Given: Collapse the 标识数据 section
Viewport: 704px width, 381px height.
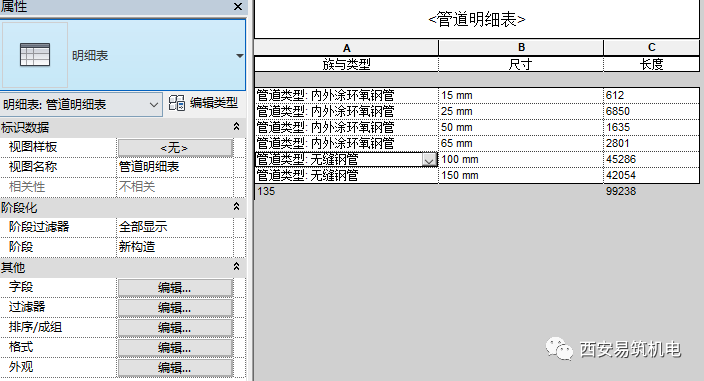Looking at the screenshot, I should (x=237, y=127).
